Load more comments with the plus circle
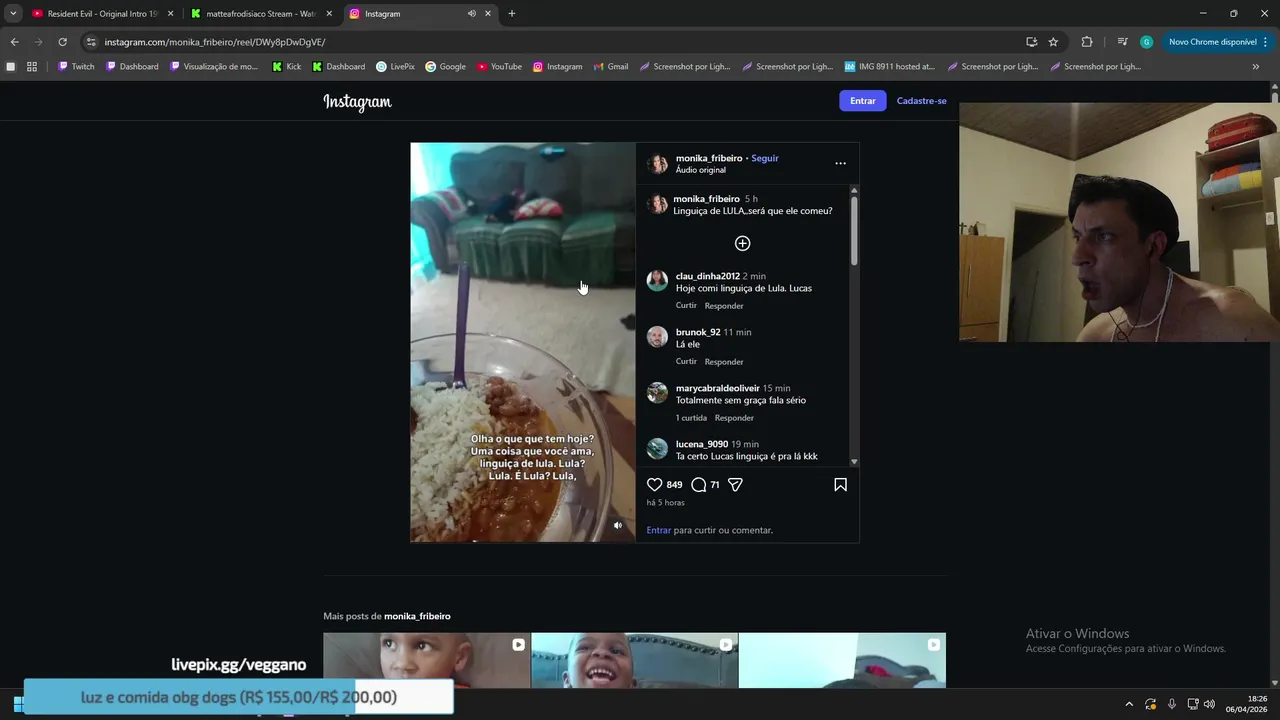The height and width of the screenshot is (720, 1280). 742,243
